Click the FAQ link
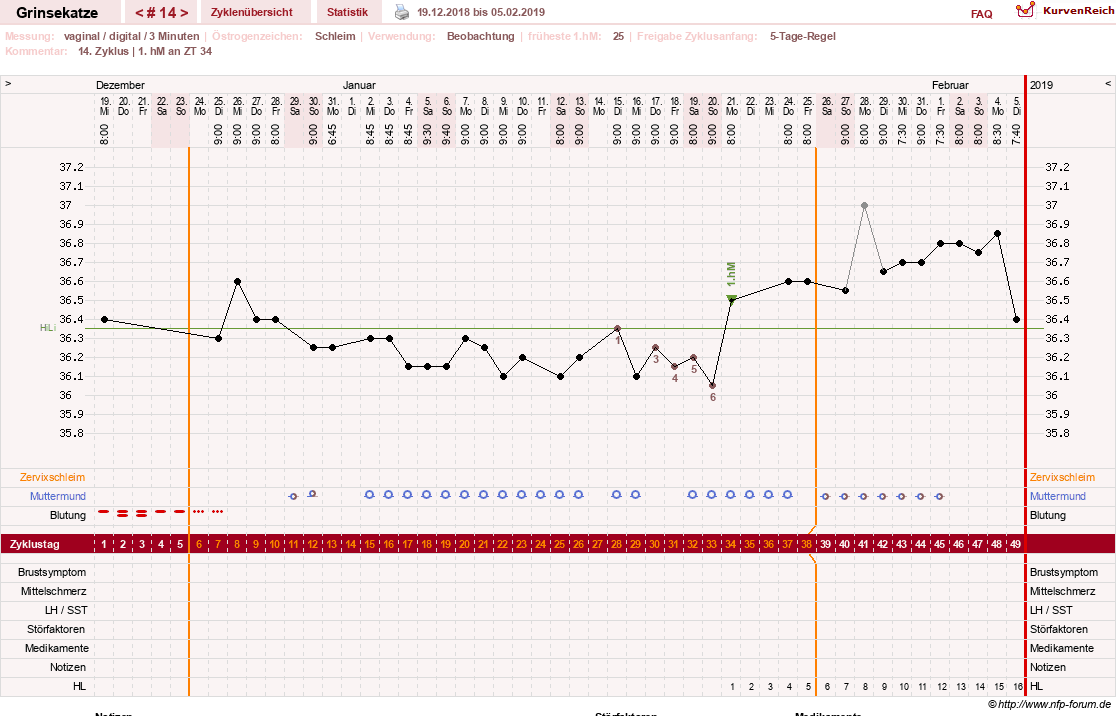This screenshot has height=716, width=1116. point(981,14)
